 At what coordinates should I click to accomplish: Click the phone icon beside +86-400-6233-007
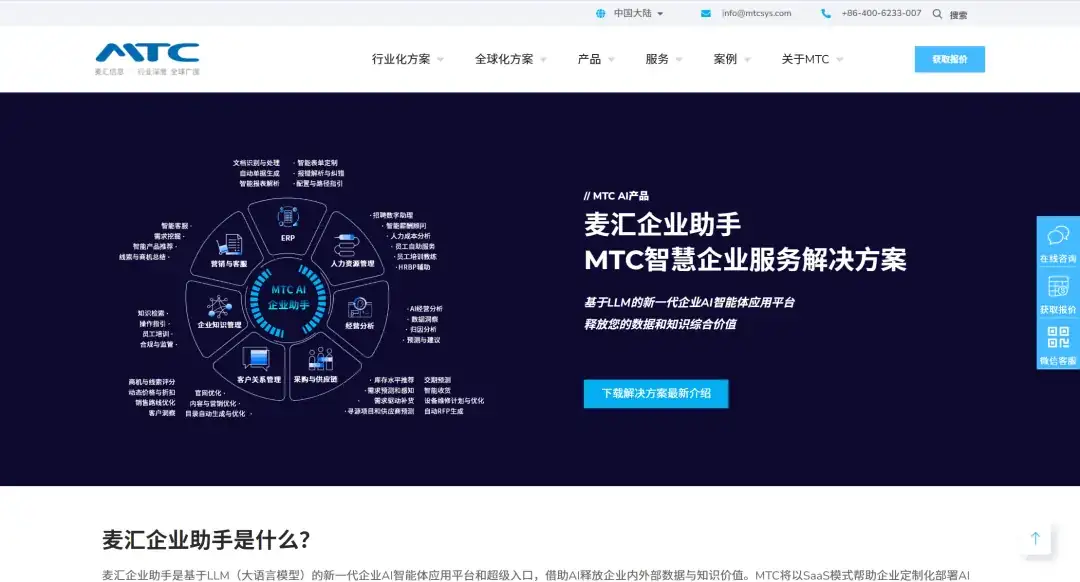tap(825, 13)
